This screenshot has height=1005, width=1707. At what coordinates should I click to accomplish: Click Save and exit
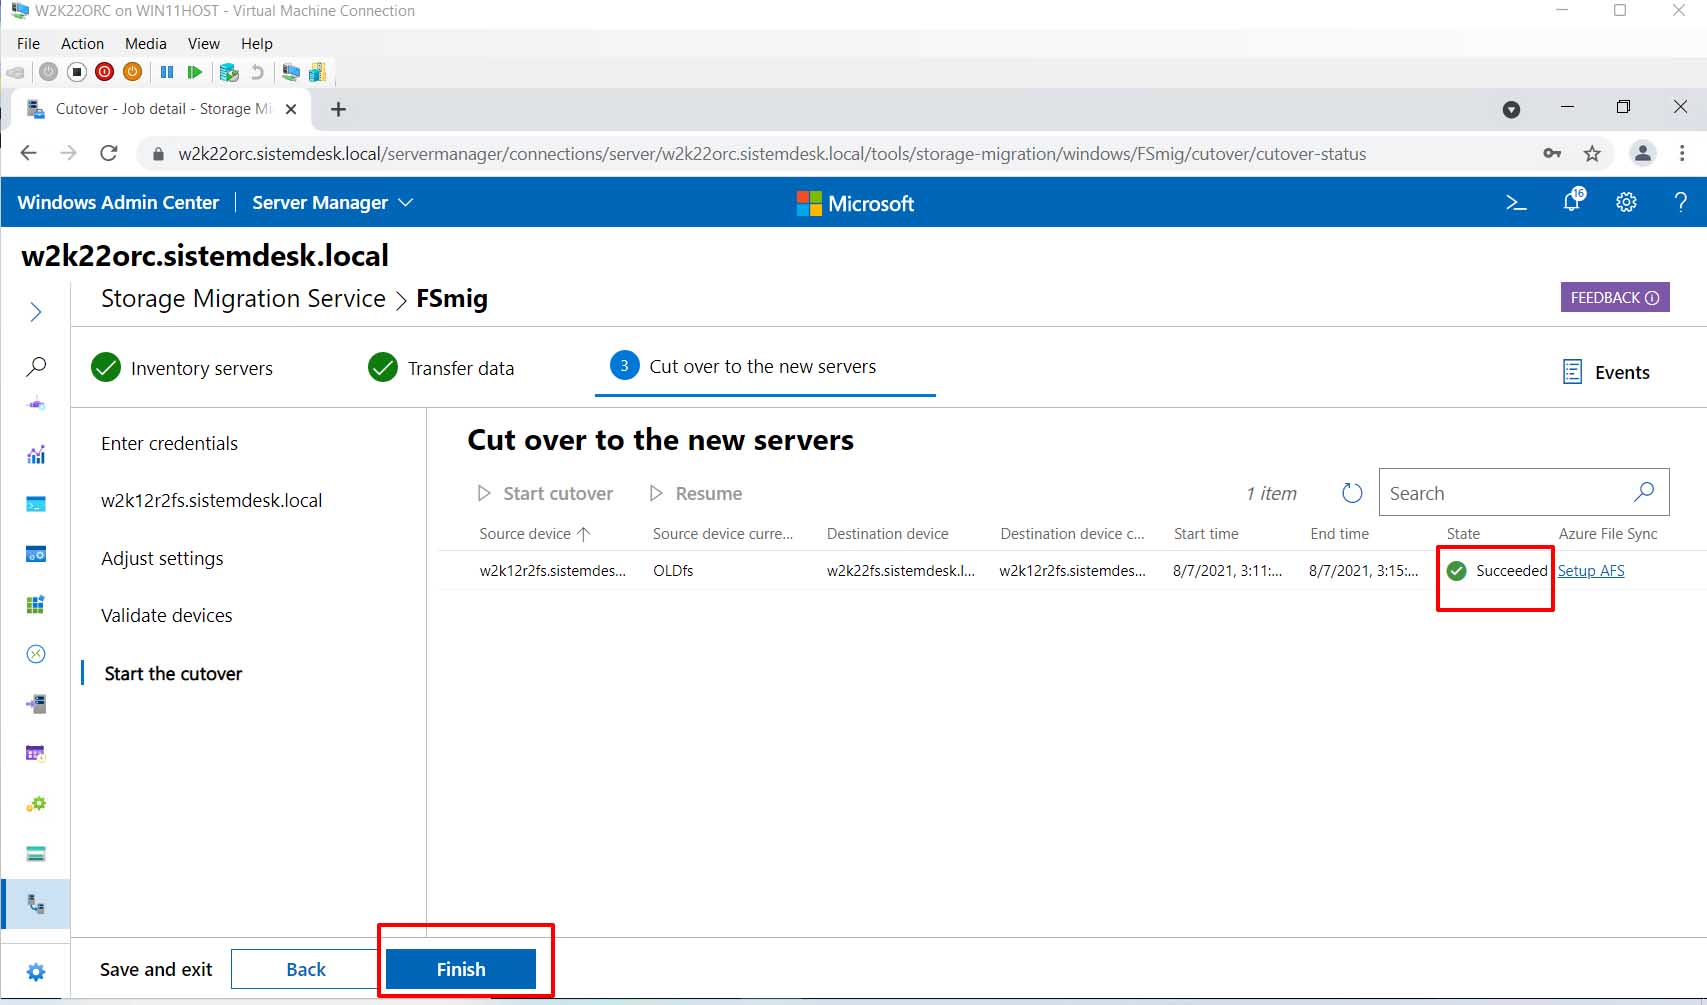pos(156,969)
